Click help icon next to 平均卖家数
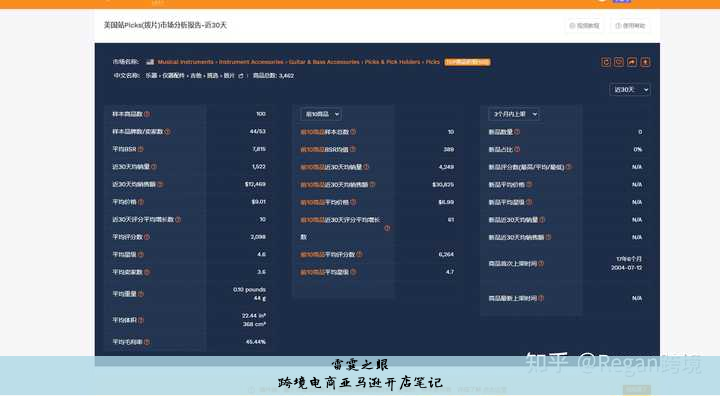720x396 pixels. (147, 272)
